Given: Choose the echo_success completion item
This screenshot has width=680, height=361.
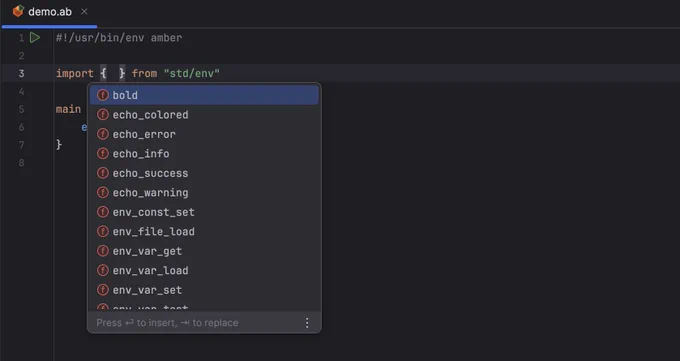Looking at the screenshot, I should point(204,173).
